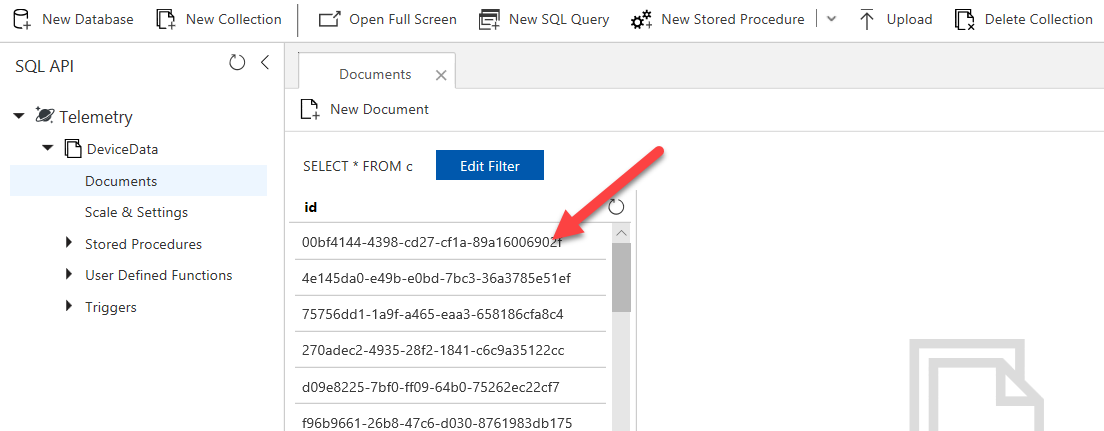Click the SQL API heading
The height and width of the screenshot is (431, 1104).
point(44,66)
